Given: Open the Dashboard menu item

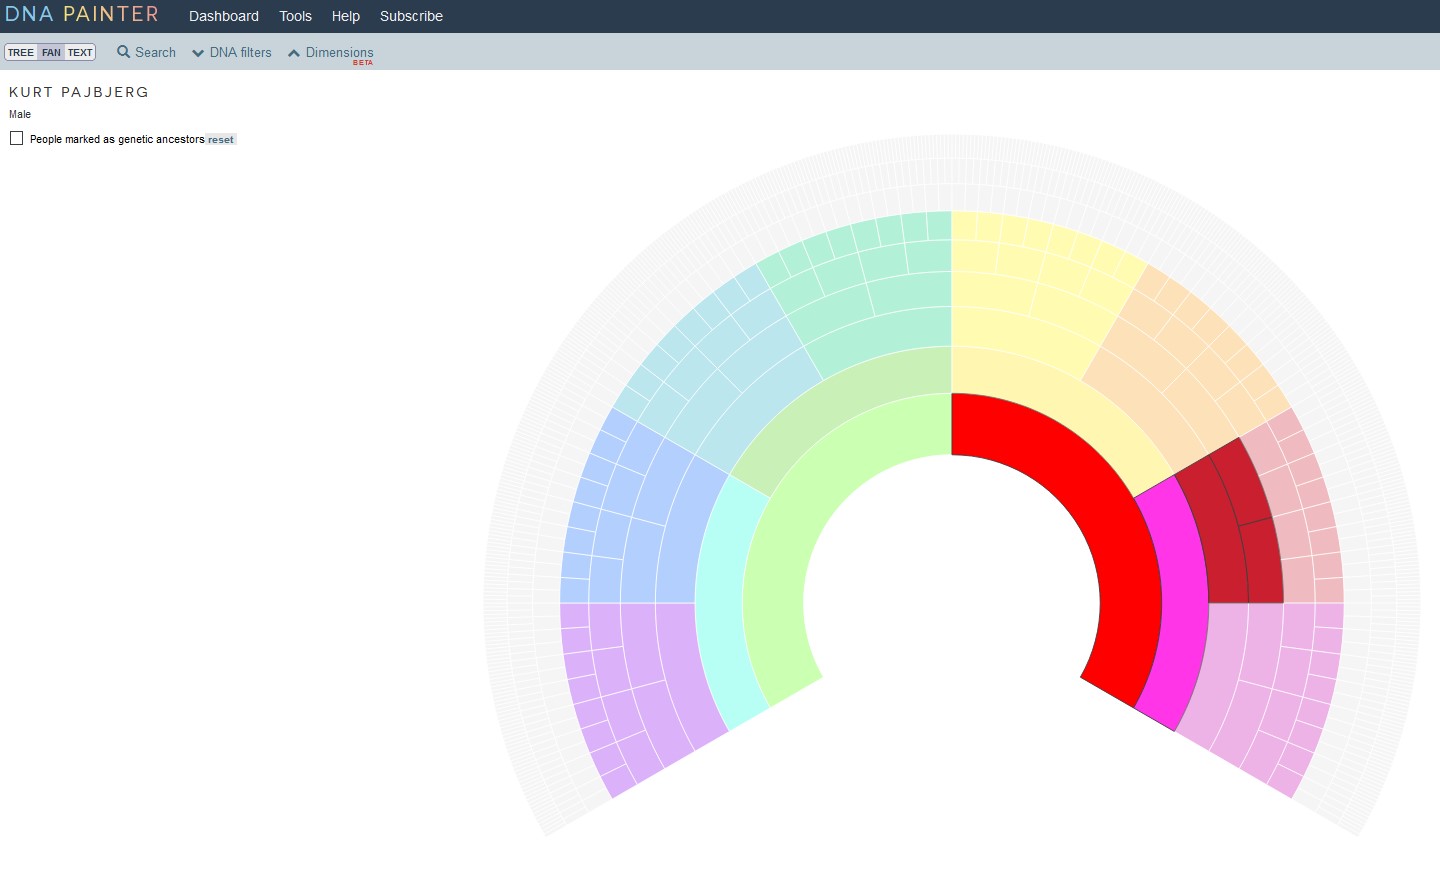Looking at the screenshot, I should point(224,16).
